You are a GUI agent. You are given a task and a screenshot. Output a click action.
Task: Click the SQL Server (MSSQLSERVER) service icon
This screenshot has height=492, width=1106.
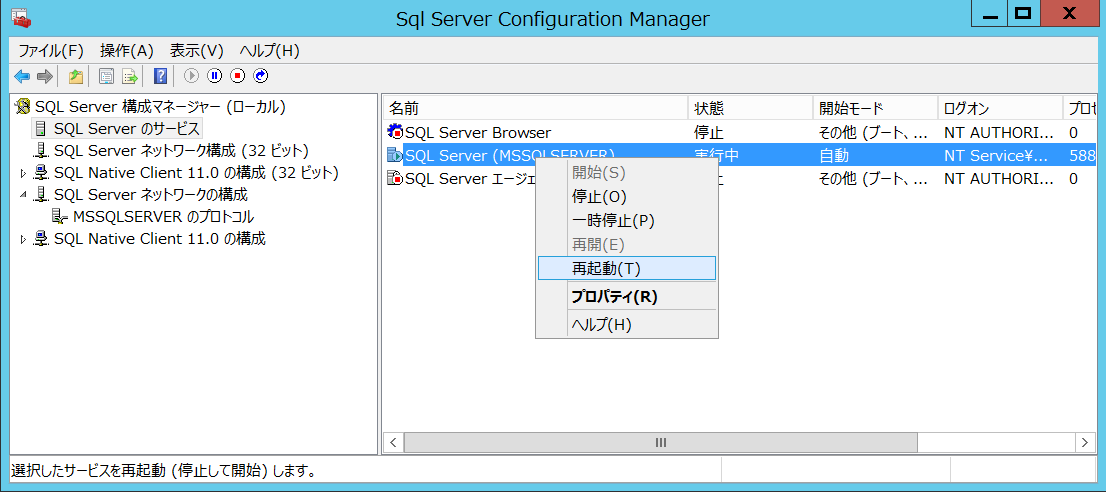[x=395, y=155]
